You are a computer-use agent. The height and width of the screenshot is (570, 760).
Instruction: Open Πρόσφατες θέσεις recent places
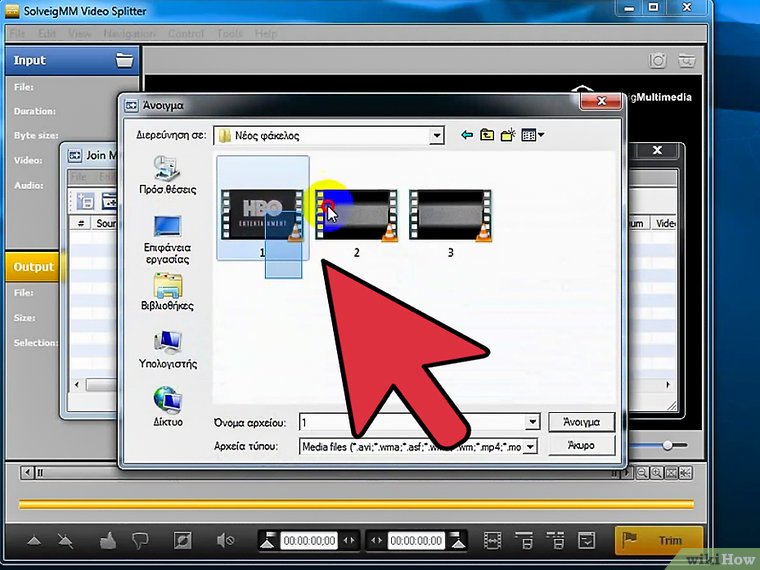point(167,175)
